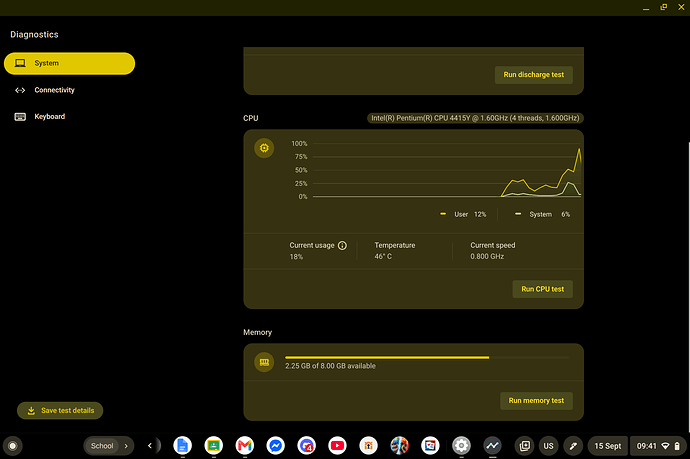Open the stylus tools tray icon
The image size is (690, 459).
[x=573, y=446]
